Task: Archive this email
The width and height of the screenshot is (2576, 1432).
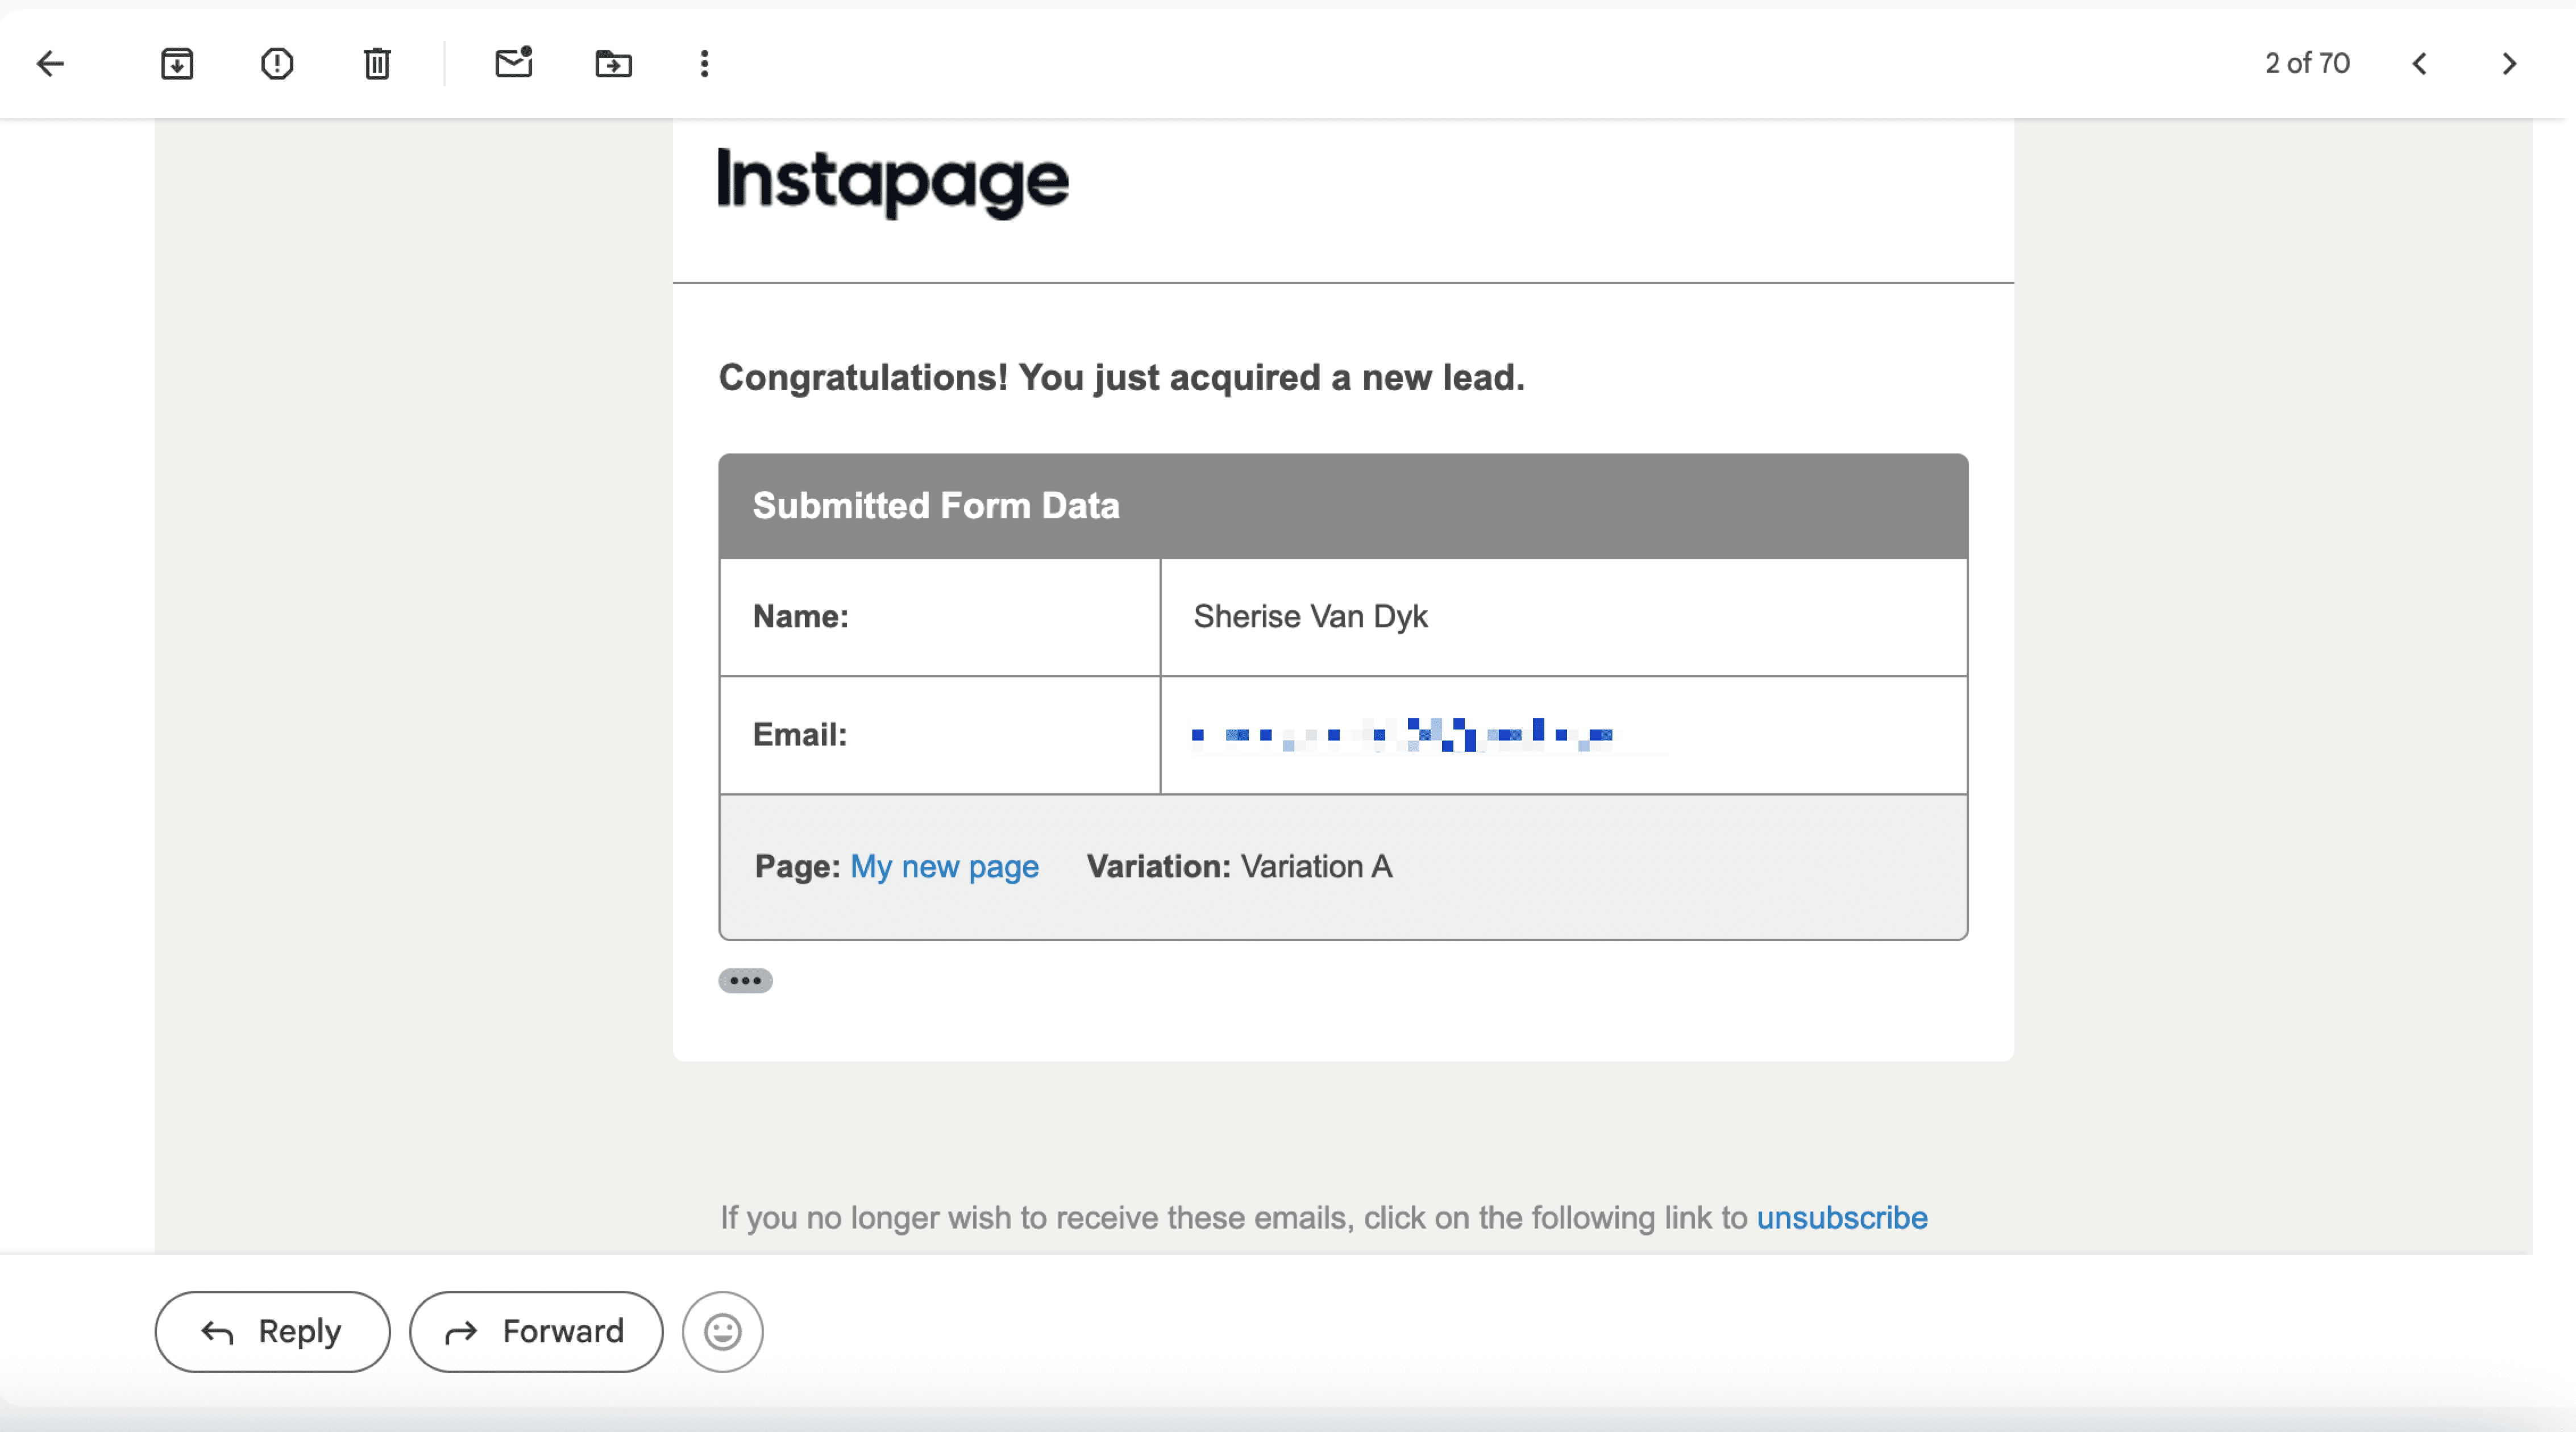Action: (x=177, y=64)
